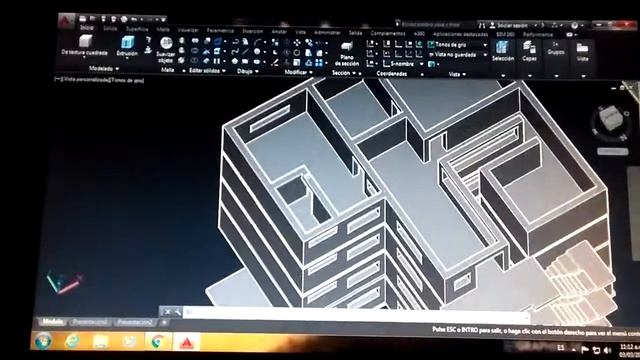Click the Iniciar sesión user icon
Viewport: 640px width, 360px height.
492,25
